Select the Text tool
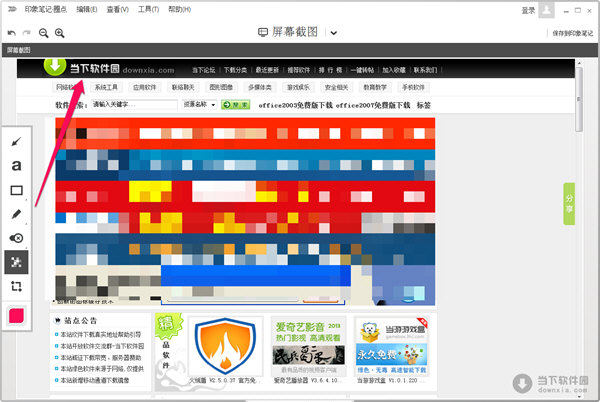The height and width of the screenshot is (402, 600). click(17, 166)
